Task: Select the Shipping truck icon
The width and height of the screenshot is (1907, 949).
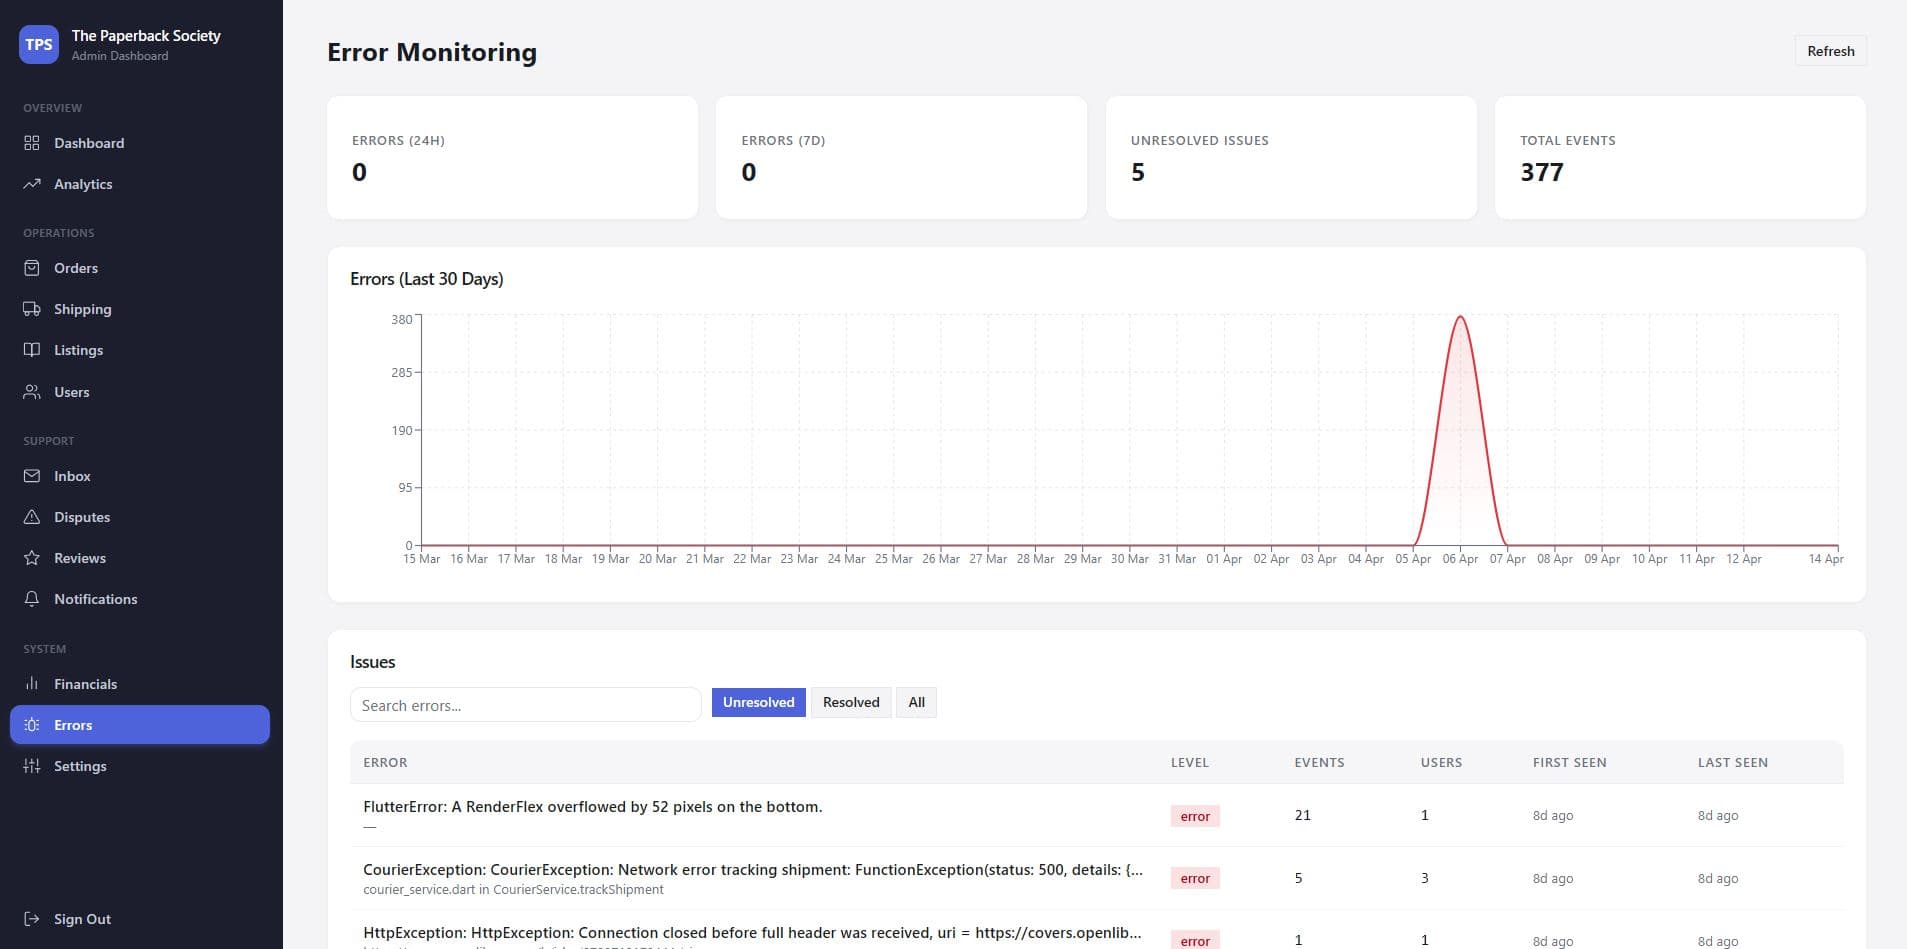Action: click(32, 309)
